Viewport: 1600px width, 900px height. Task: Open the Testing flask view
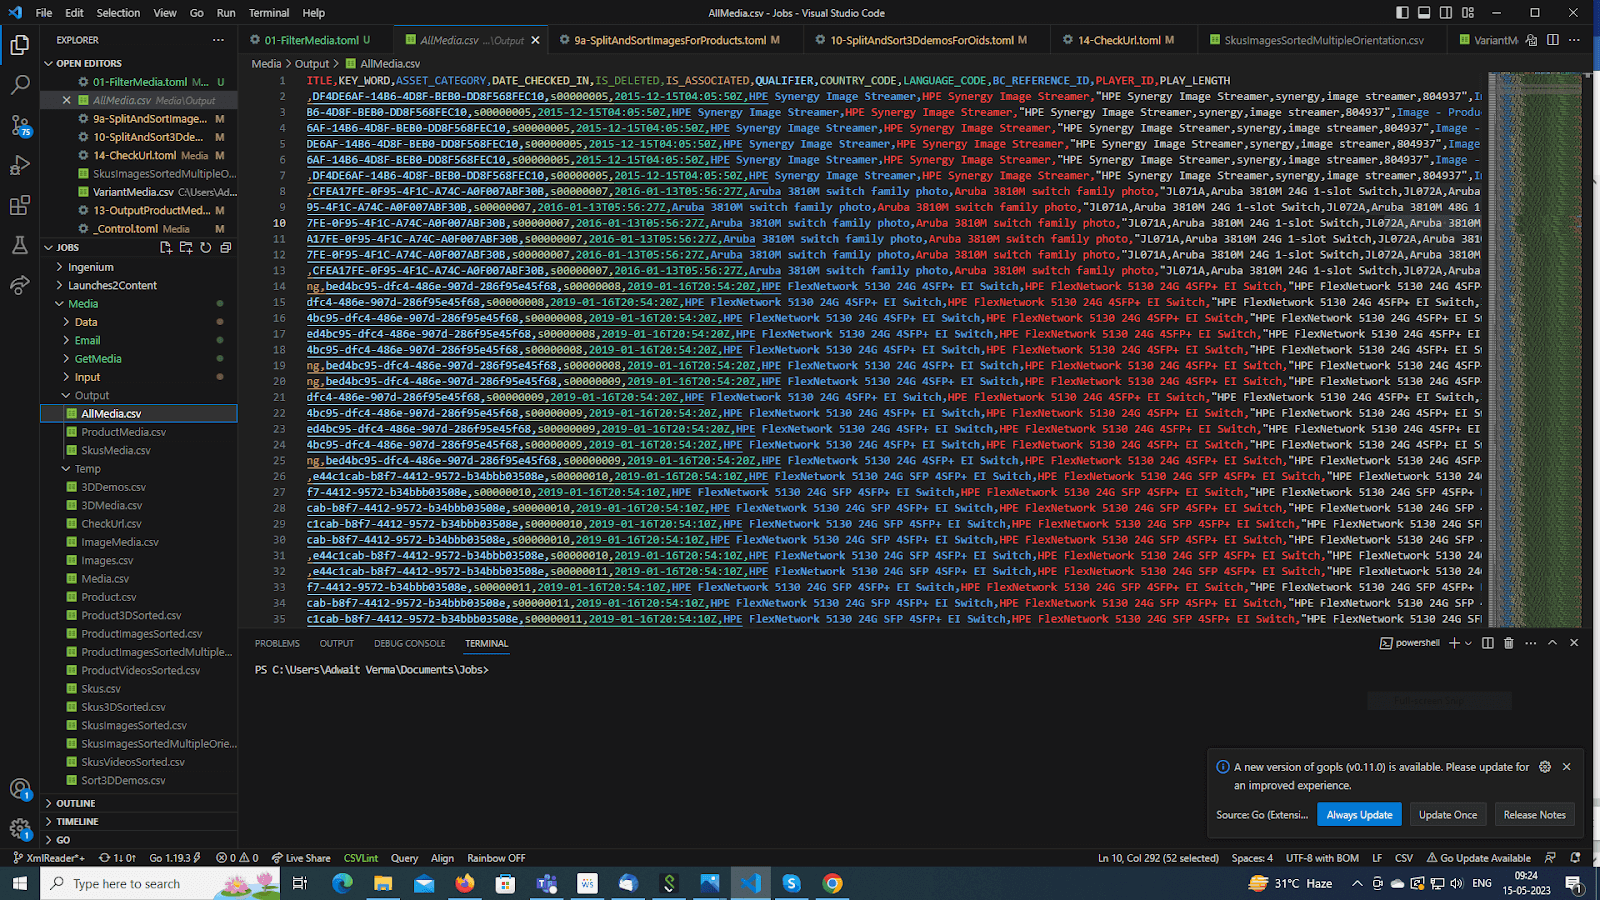click(x=20, y=246)
